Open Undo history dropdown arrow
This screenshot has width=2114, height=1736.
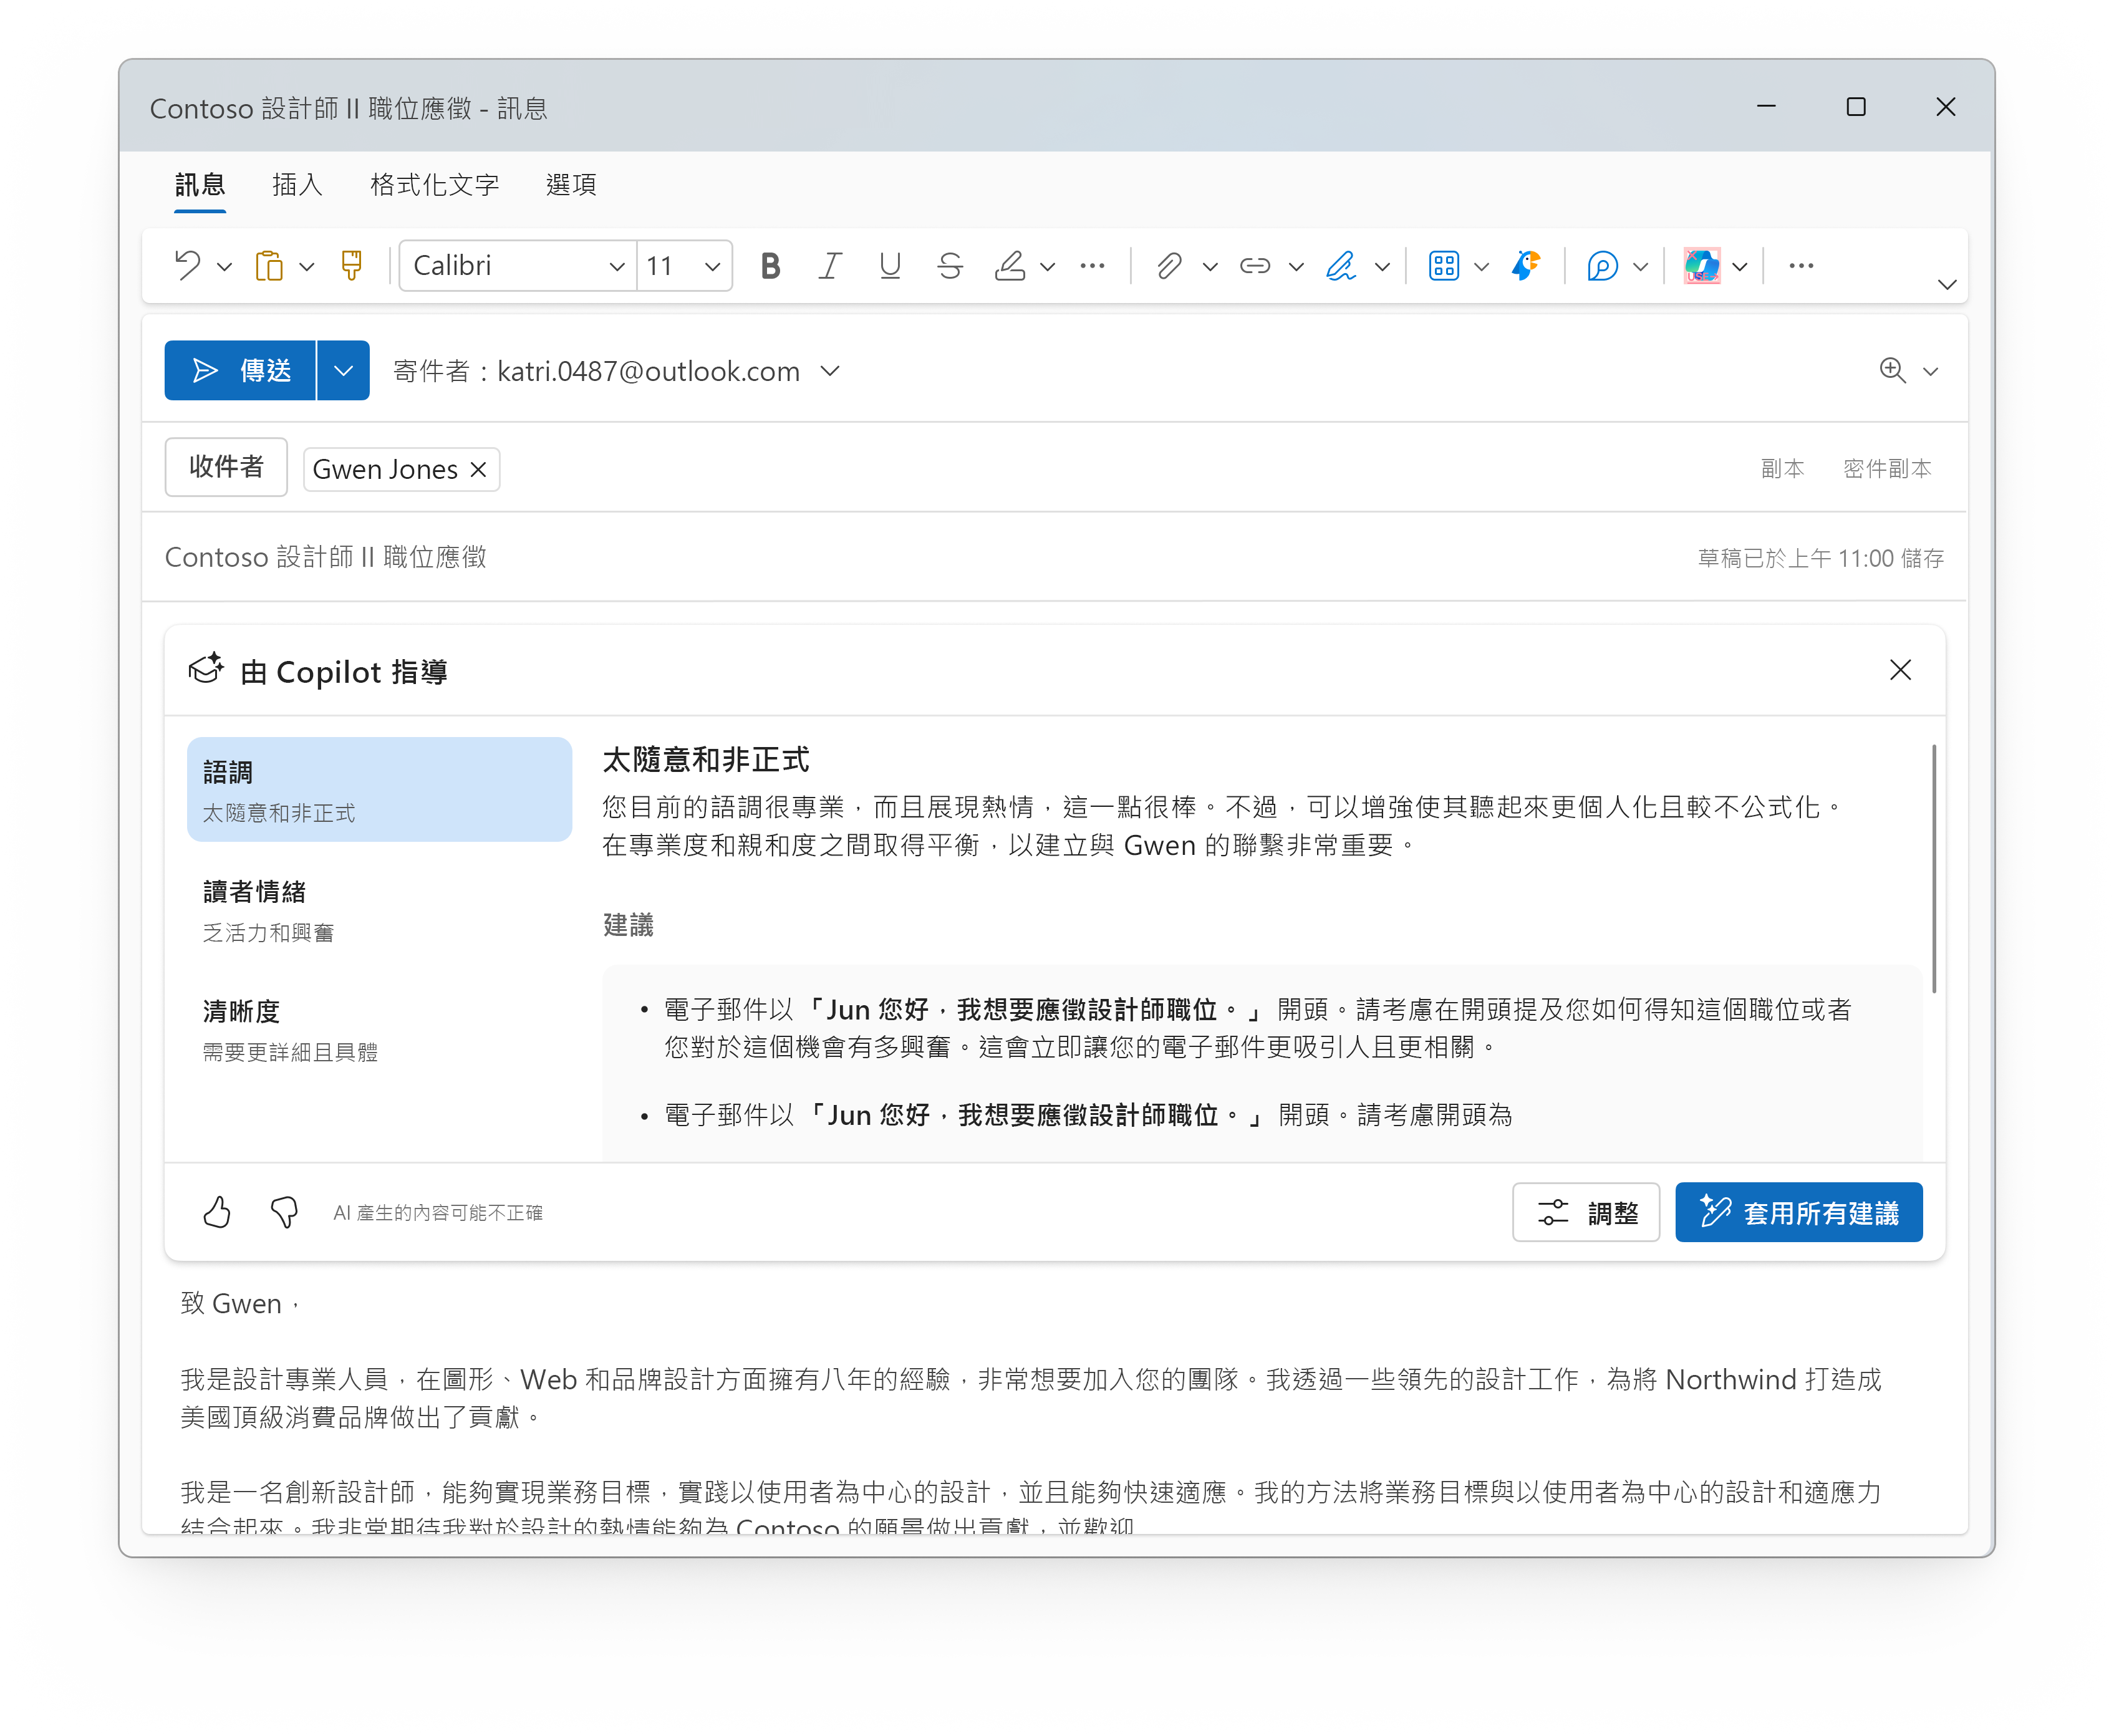[x=225, y=267]
